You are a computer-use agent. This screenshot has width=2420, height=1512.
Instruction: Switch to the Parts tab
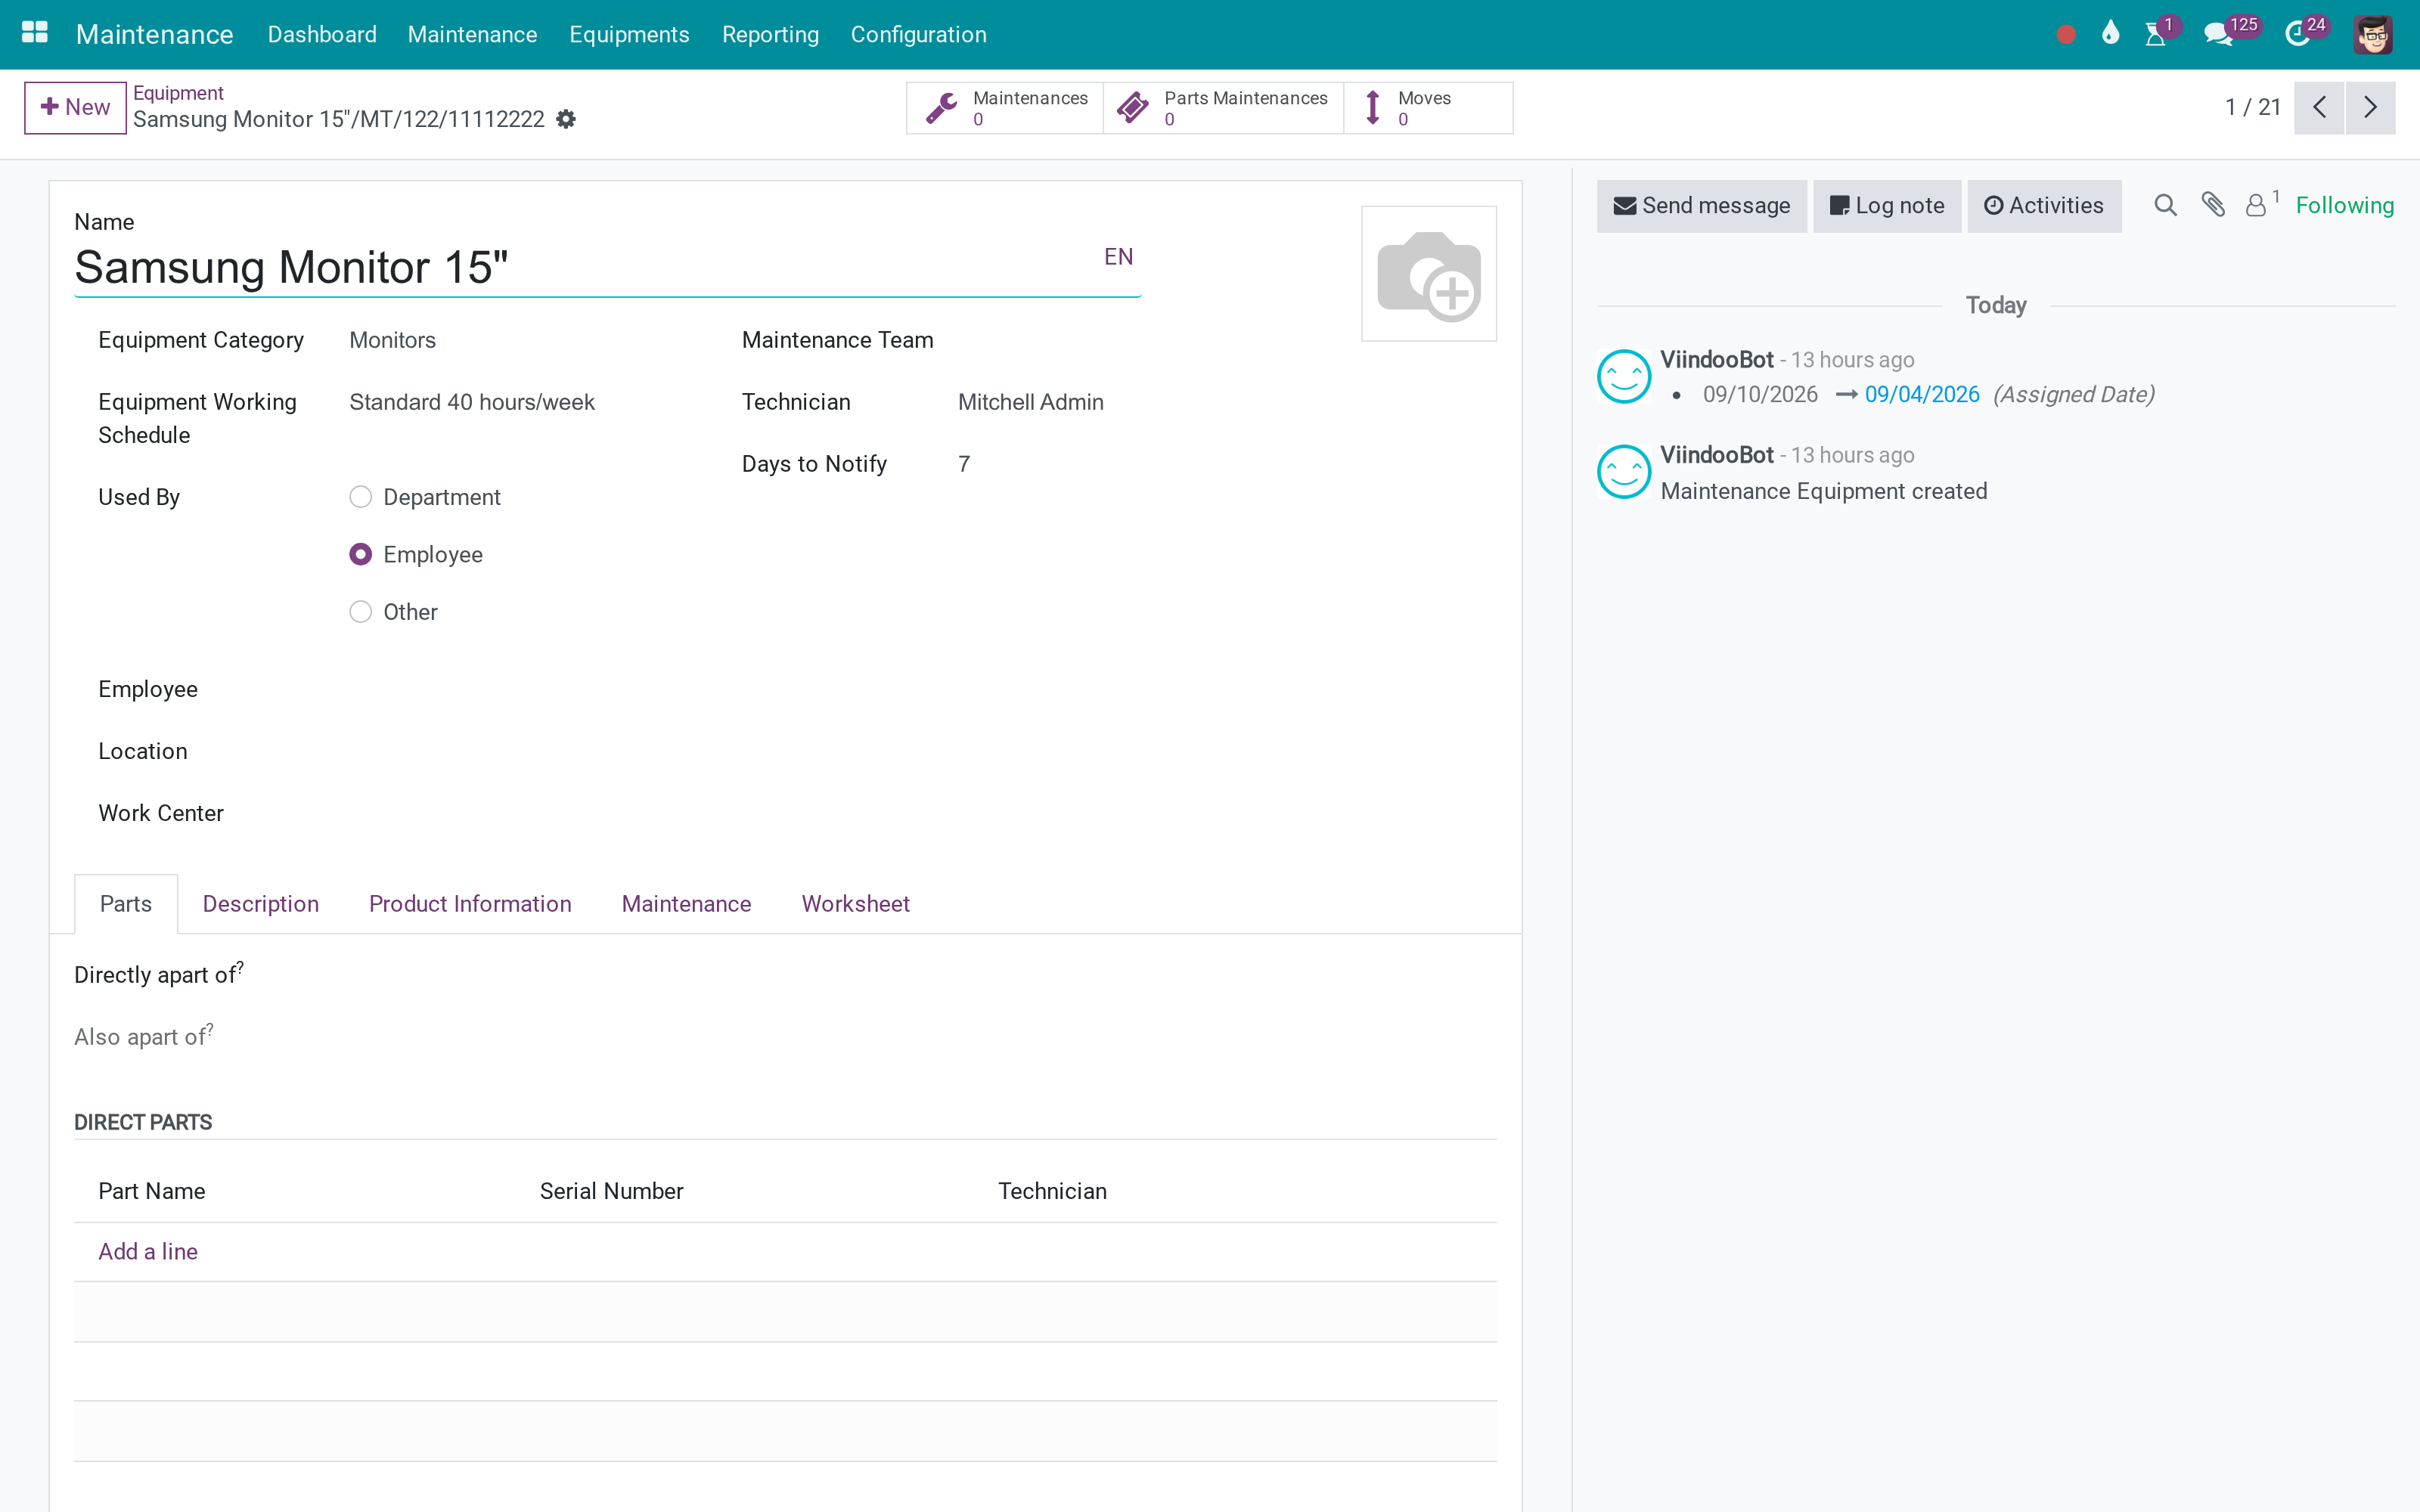126,904
